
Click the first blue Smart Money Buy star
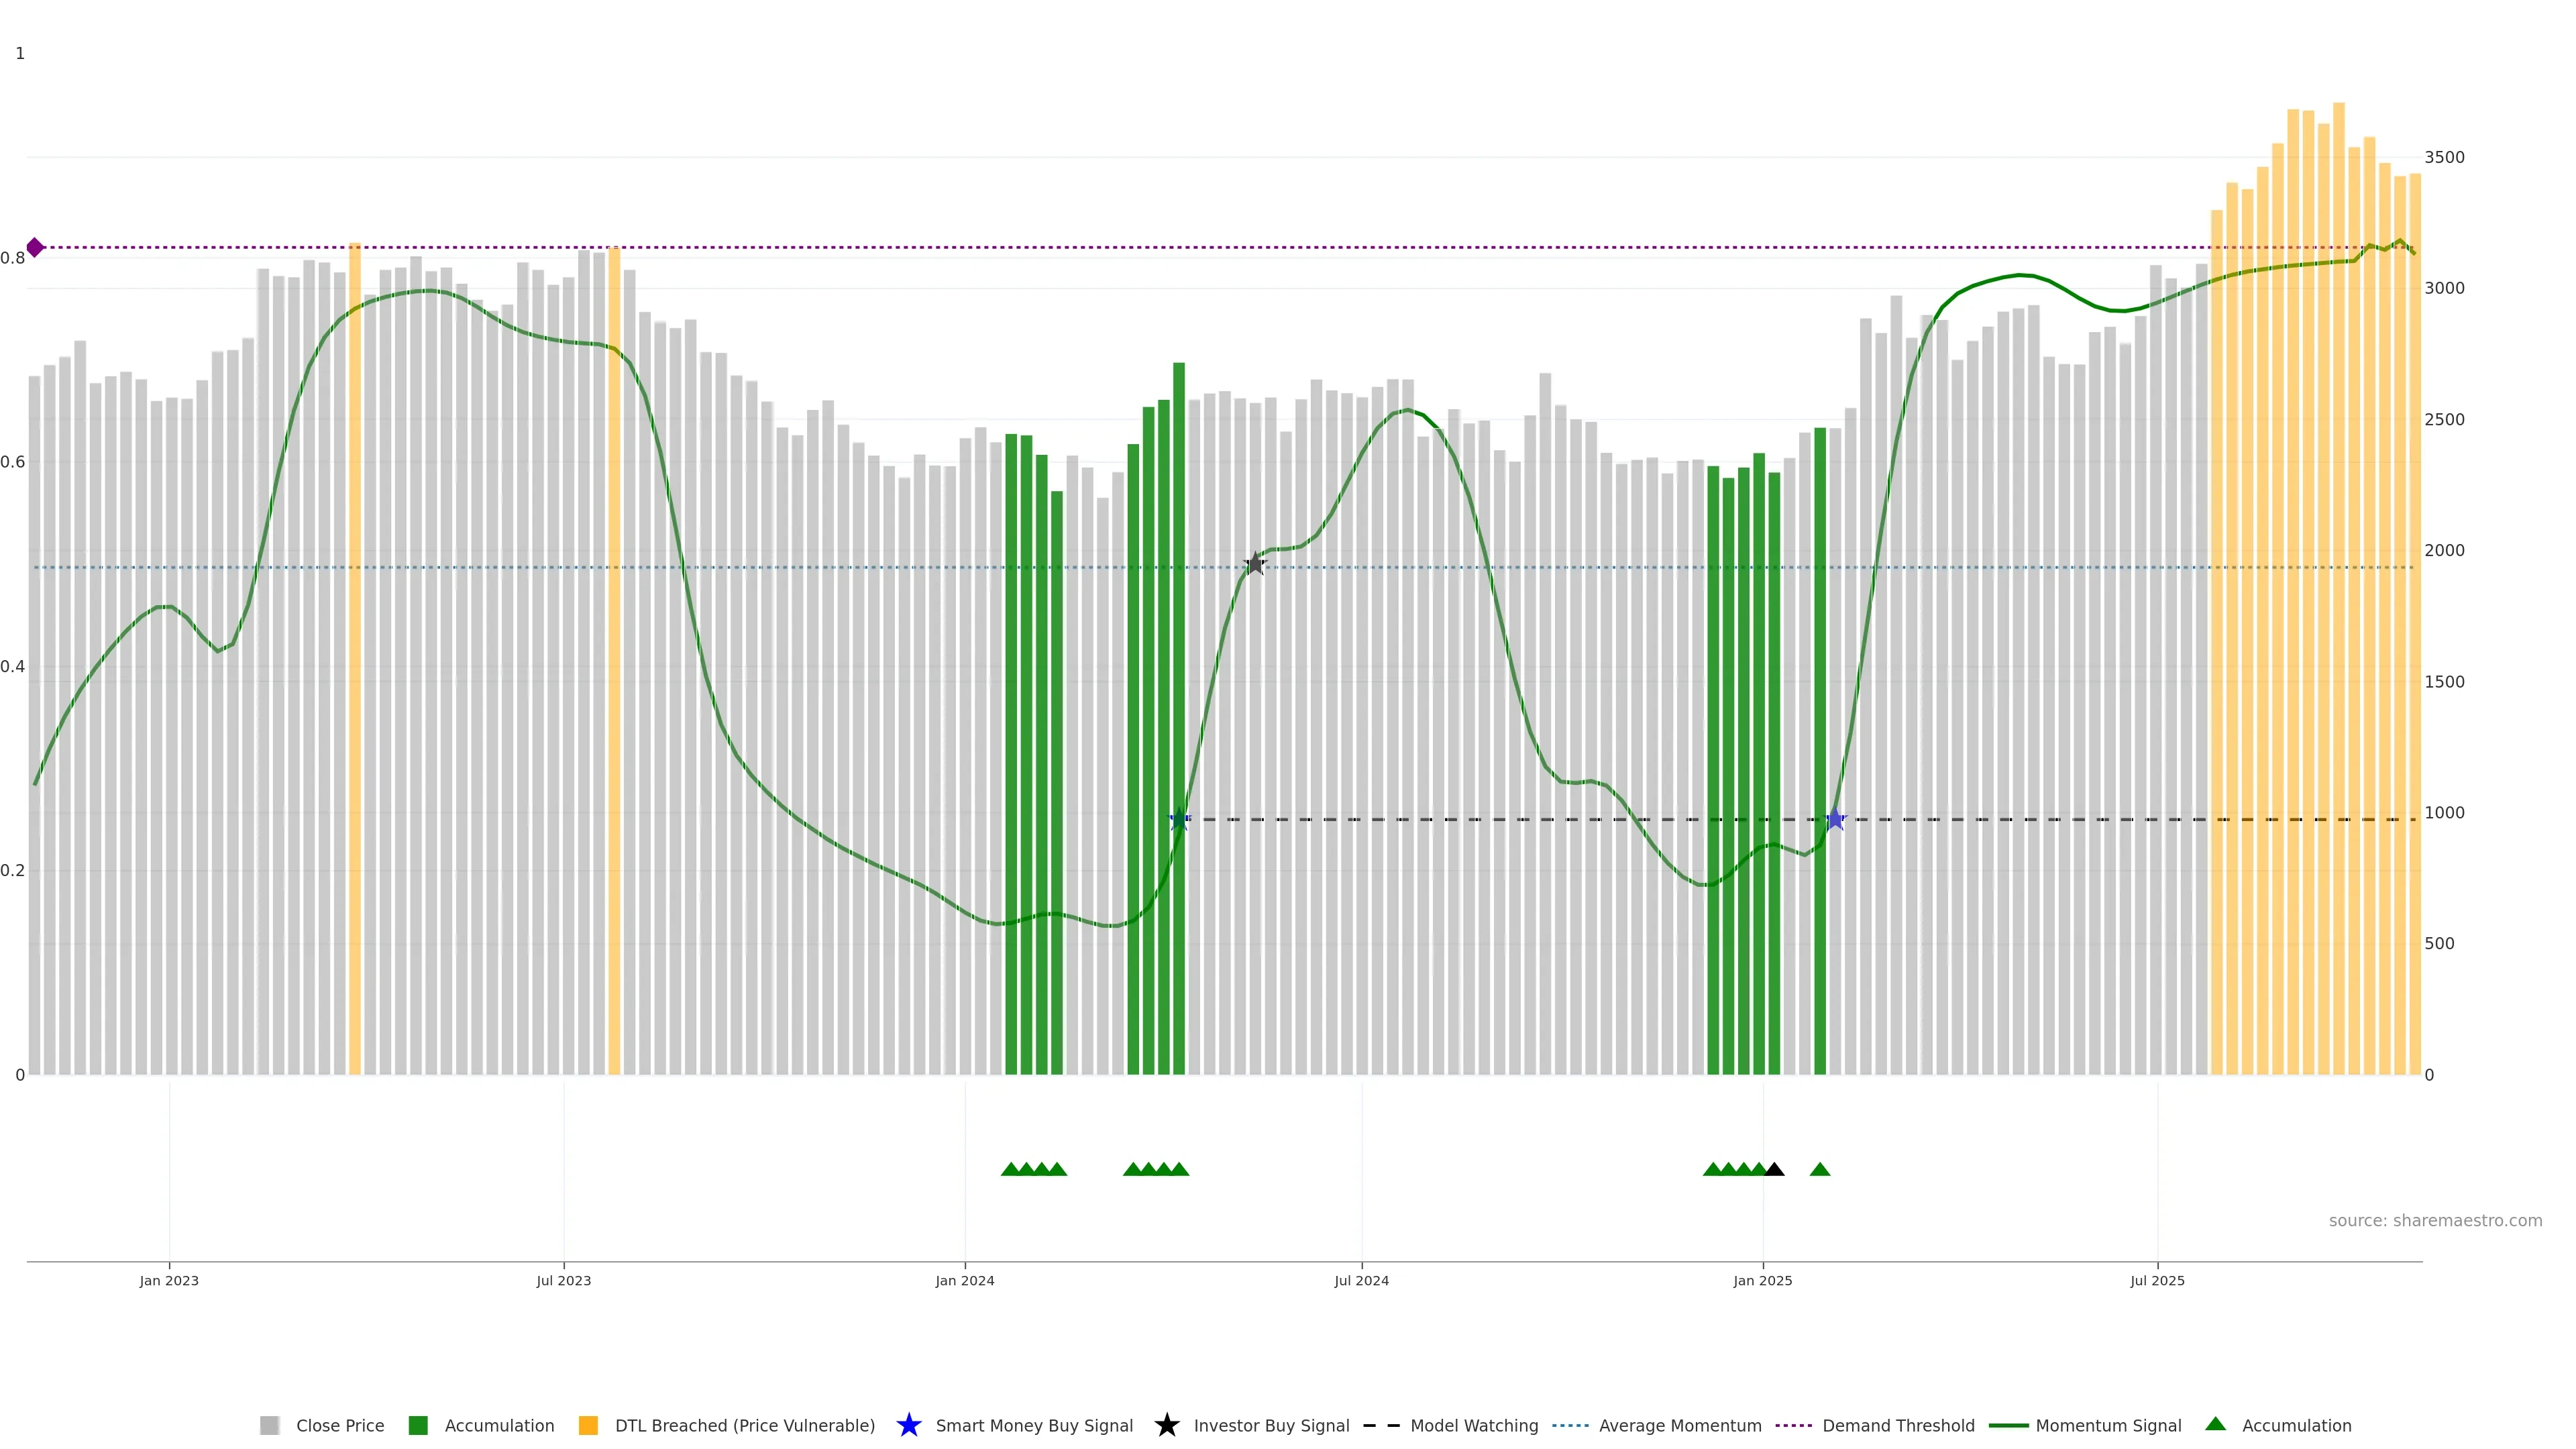tap(1179, 819)
